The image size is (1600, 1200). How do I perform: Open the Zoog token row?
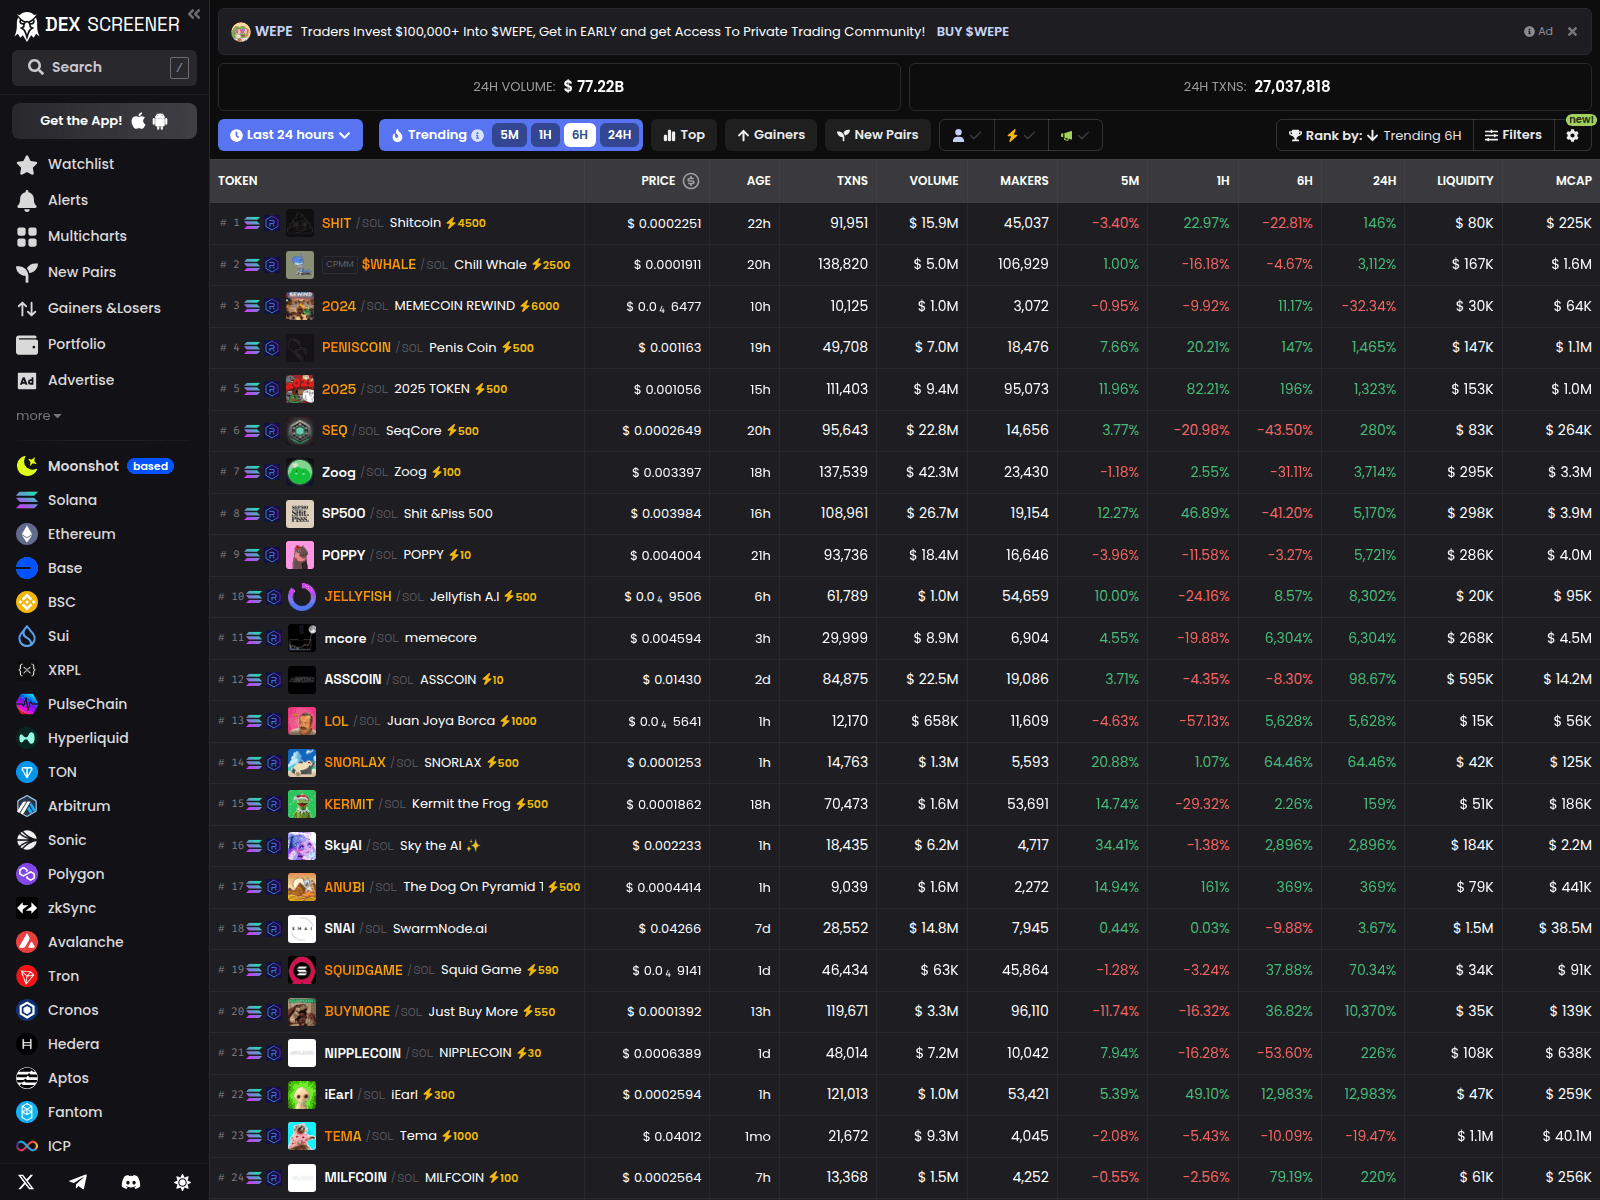click(x=905, y=472)
